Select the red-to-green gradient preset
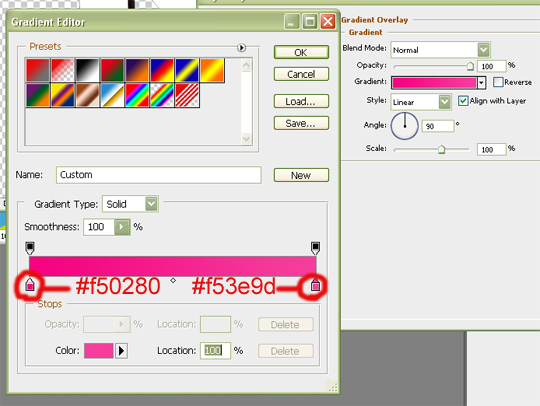 click(x=112, y=71)
